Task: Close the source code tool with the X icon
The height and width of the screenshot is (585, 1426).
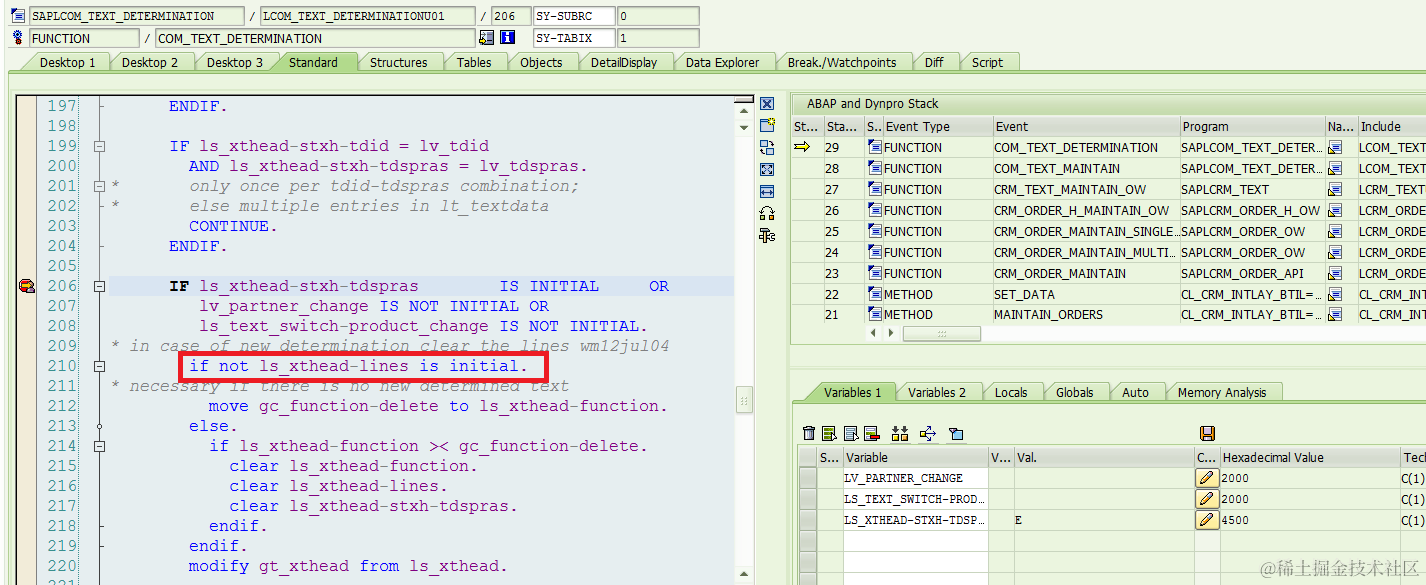Action: (x=767, y=104)
